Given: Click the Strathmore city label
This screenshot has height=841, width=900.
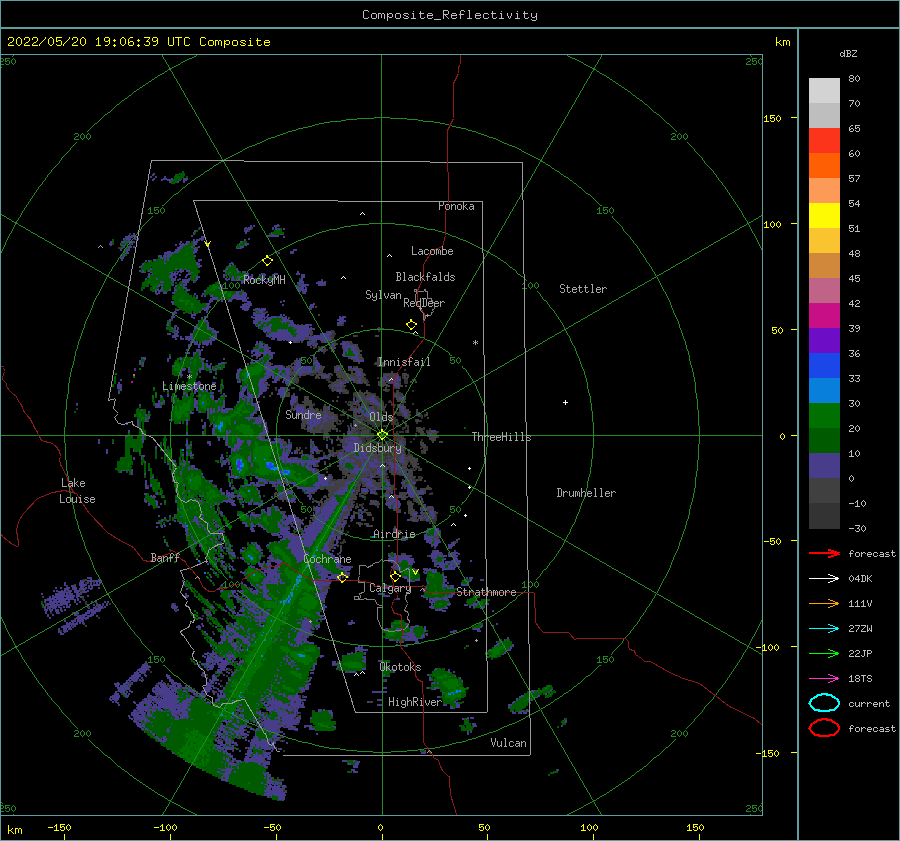Looking at the screenshot, I should [x=486, y=592].
